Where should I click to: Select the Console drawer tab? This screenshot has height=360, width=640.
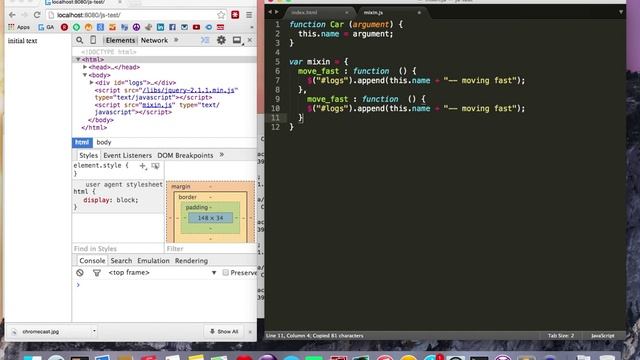92,261
